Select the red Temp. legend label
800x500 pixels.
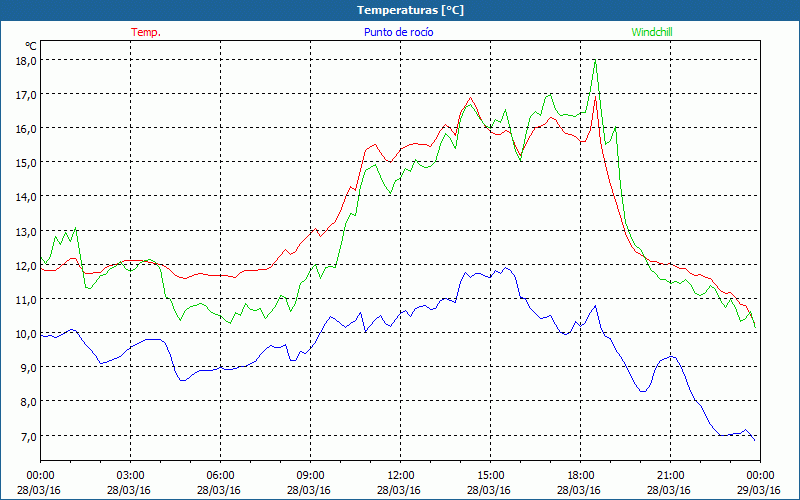coord(146,32)
